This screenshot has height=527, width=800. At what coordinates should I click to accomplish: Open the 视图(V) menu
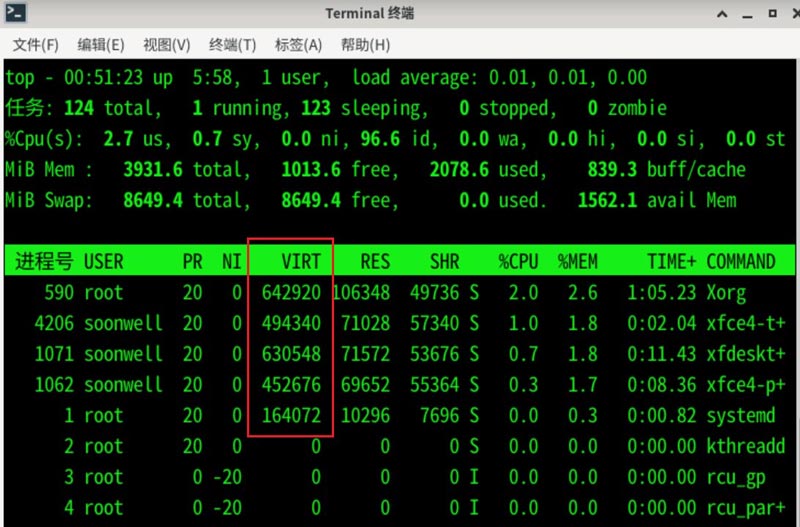pyautogui.click(x=167, y=45)
